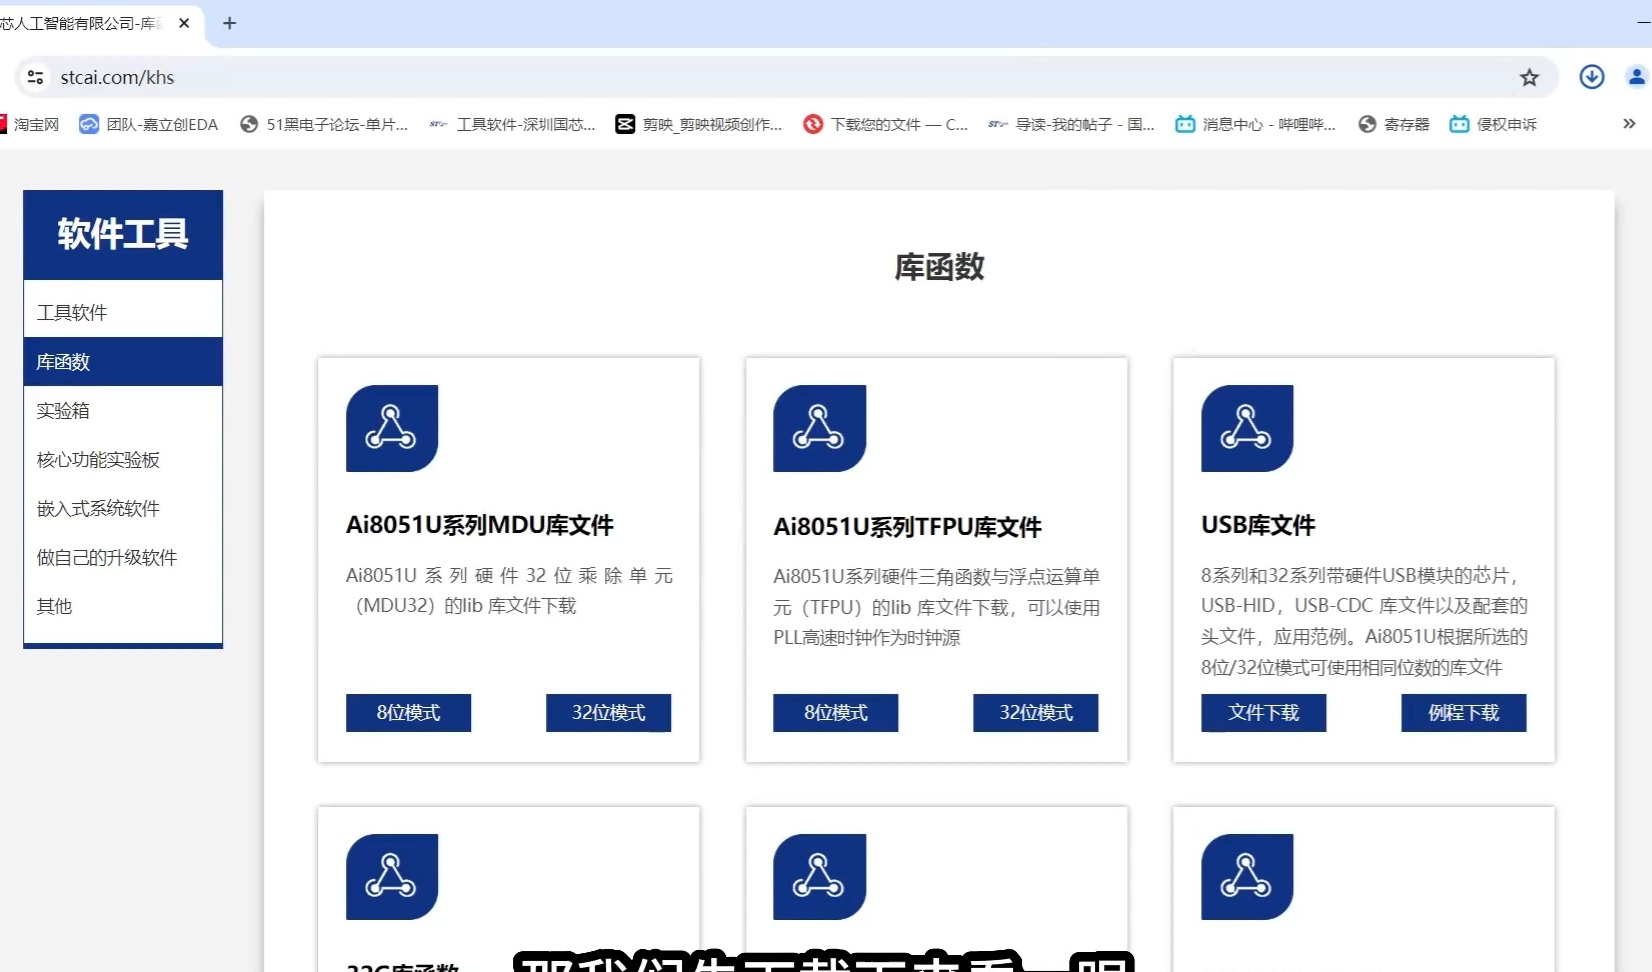This screenshot has height=972, width=1652.
Task: Select 核心功能实验板 in the sidebar
Action: (x=123, y=459)
